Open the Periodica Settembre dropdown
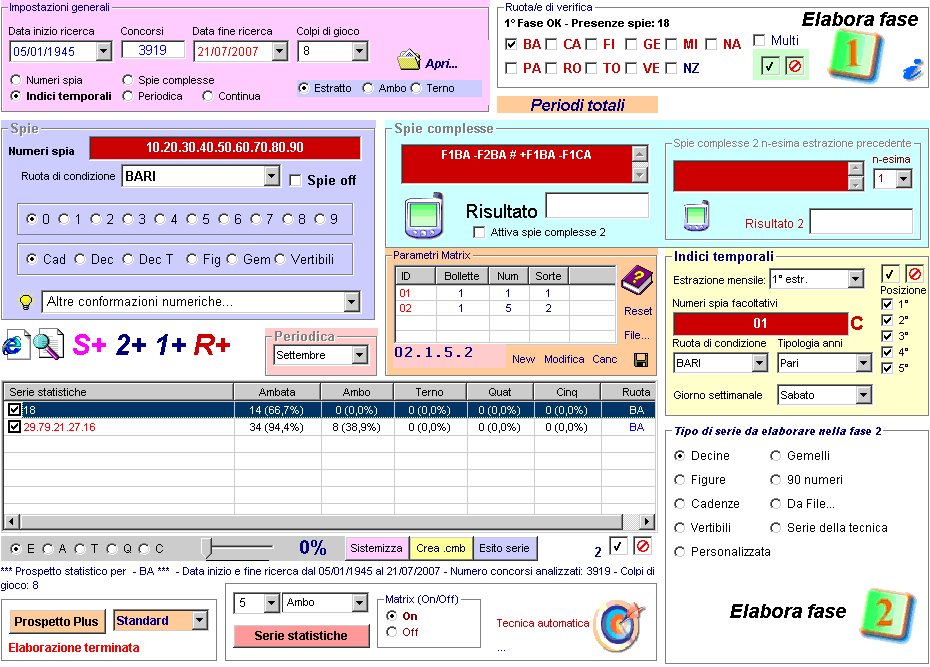 point(359,355)
